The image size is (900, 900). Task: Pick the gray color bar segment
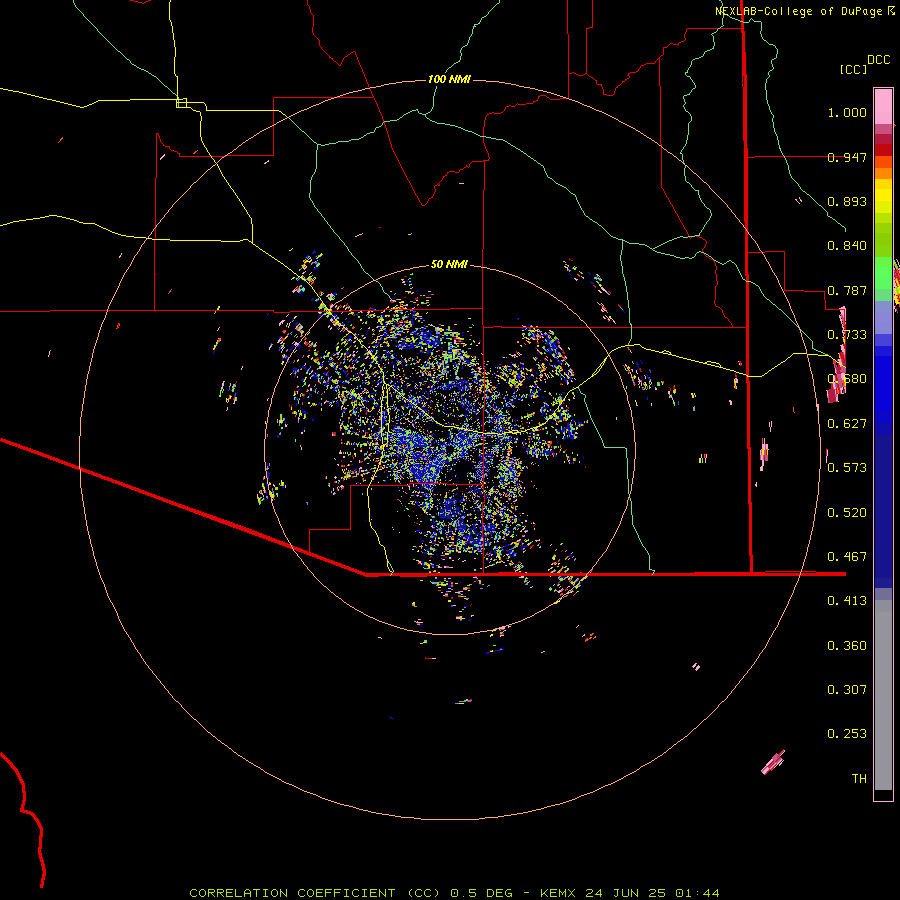coord(883,695)
